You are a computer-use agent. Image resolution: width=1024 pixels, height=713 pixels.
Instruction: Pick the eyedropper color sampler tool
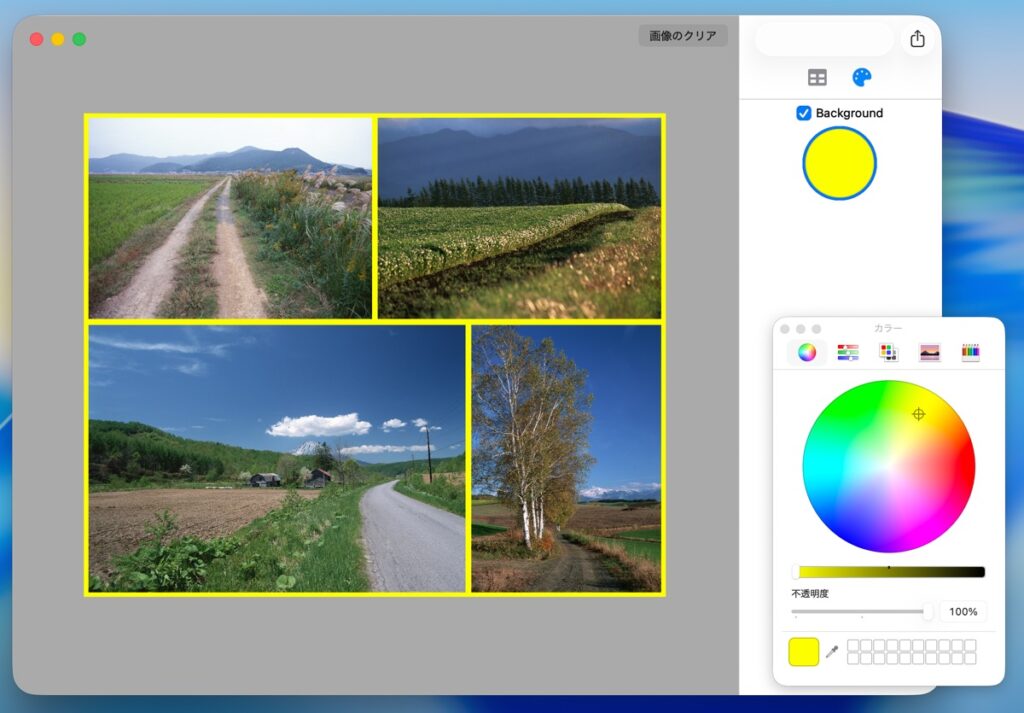831,652
